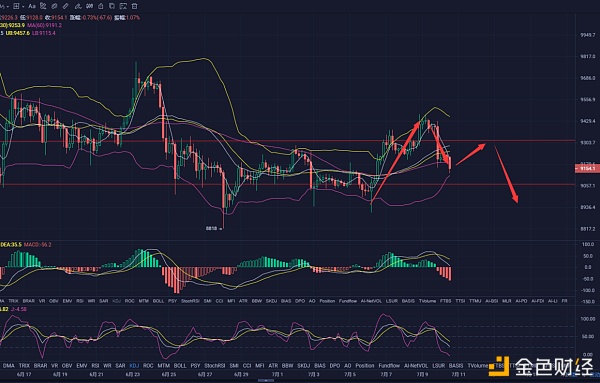The width and height of the screenshot is (600, 383).
Task: Click the MACD:-56.2 legend value
Action: click(x=38, y=244)
